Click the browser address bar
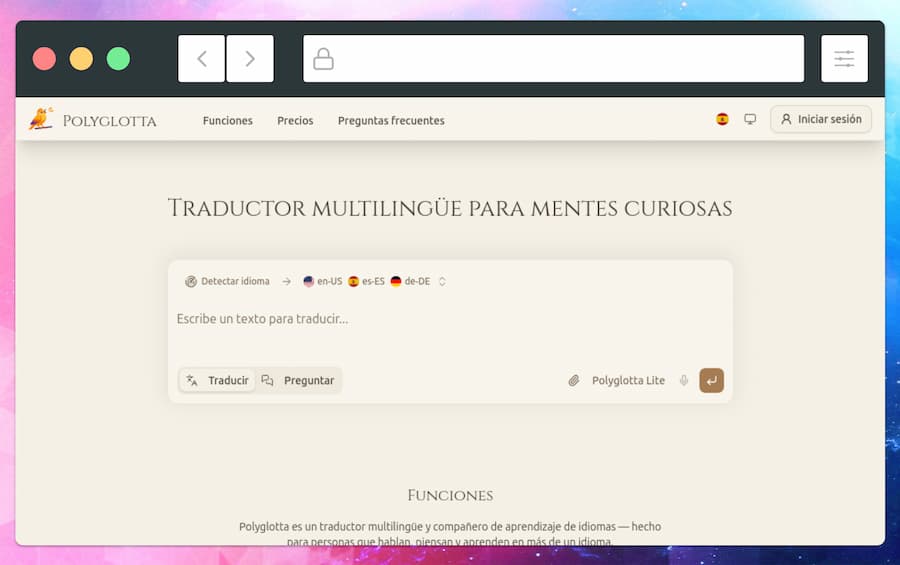The height and width of the screenshot is (565, 900). (553, 59)
